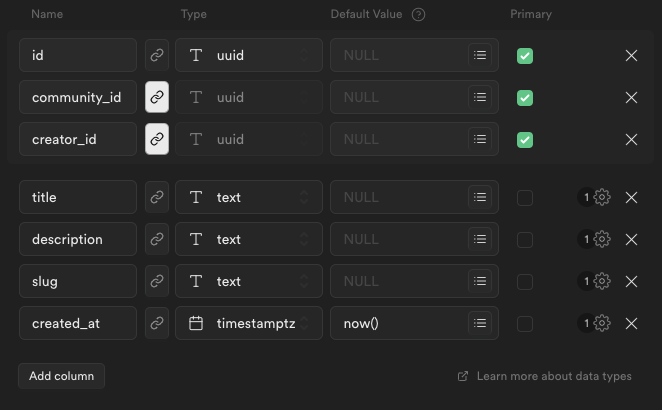
Task: Enable the Primary checkbox for title
Action: tap(525, 198)
